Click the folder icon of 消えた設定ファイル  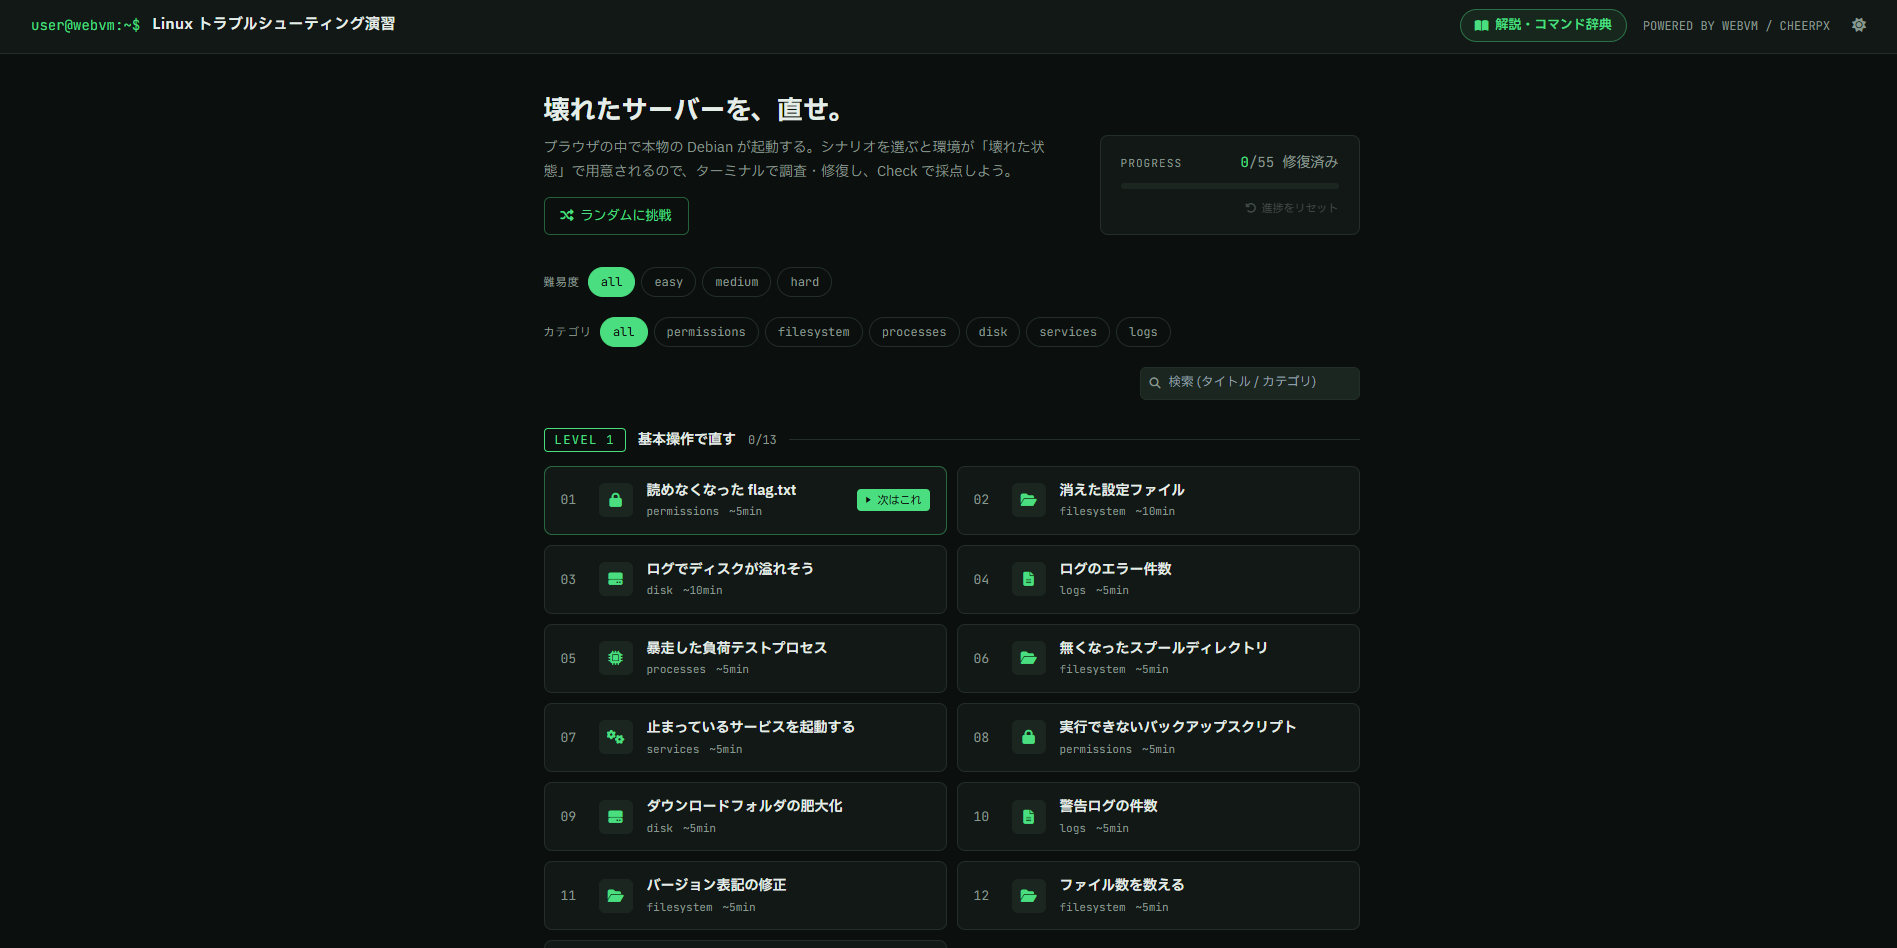(x=1028, y=500)
